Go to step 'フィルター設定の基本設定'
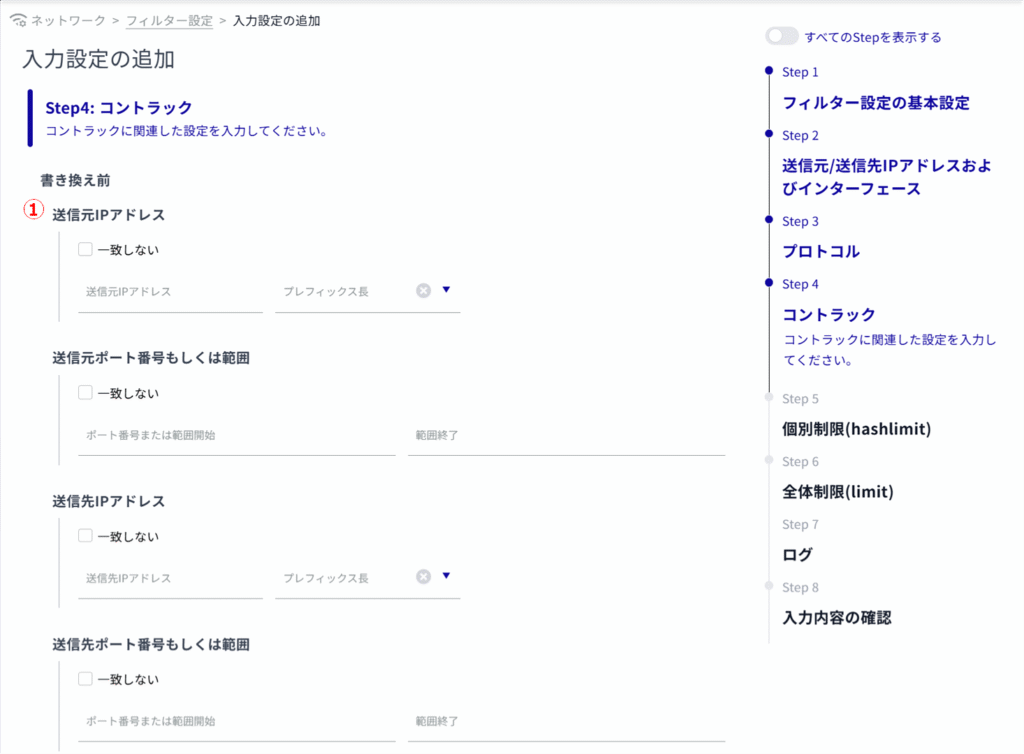 tap(875, 102)
